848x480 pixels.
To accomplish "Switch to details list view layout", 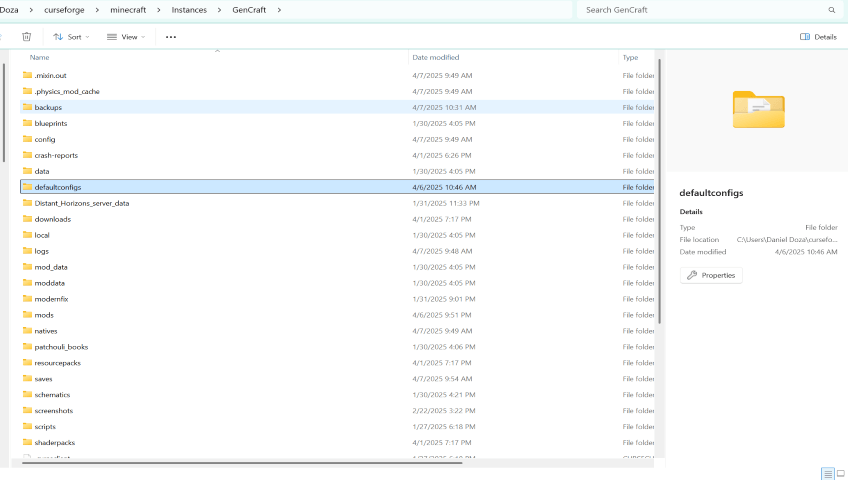I will point(827,473).
